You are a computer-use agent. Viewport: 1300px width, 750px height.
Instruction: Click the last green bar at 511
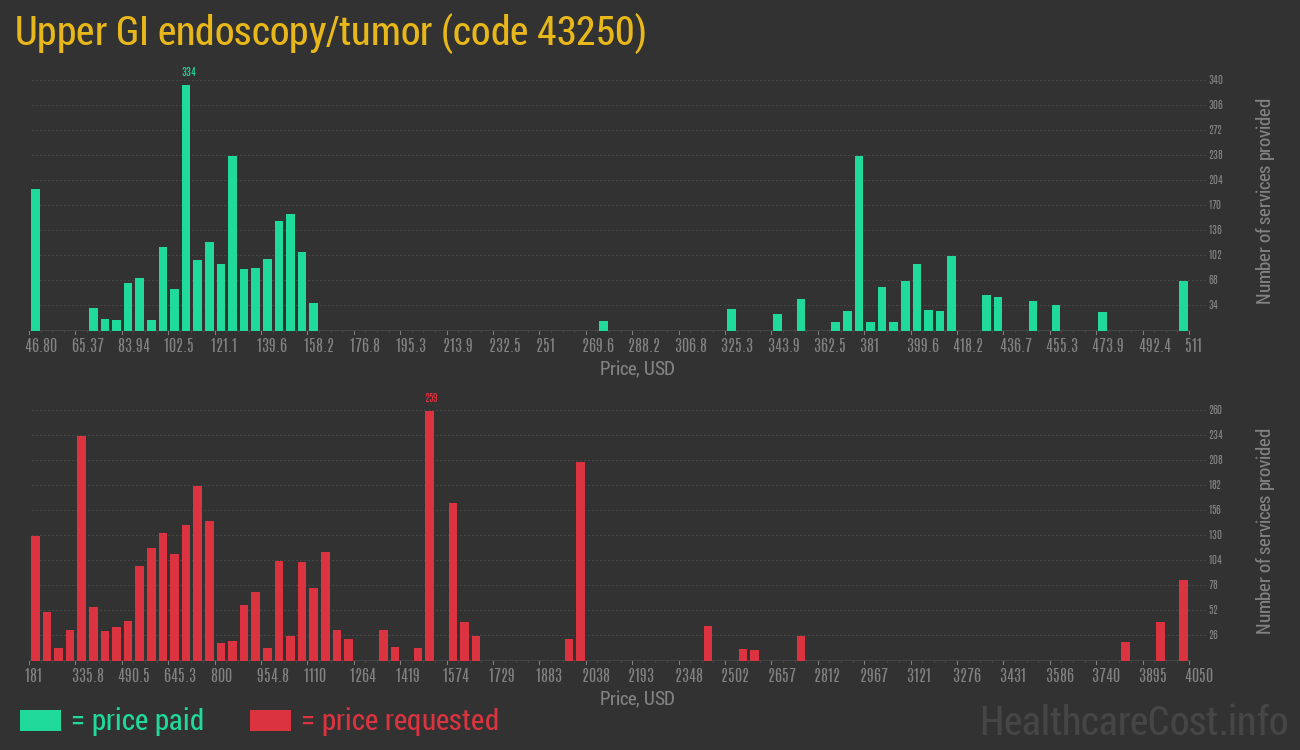click(x=1183, y=306)
